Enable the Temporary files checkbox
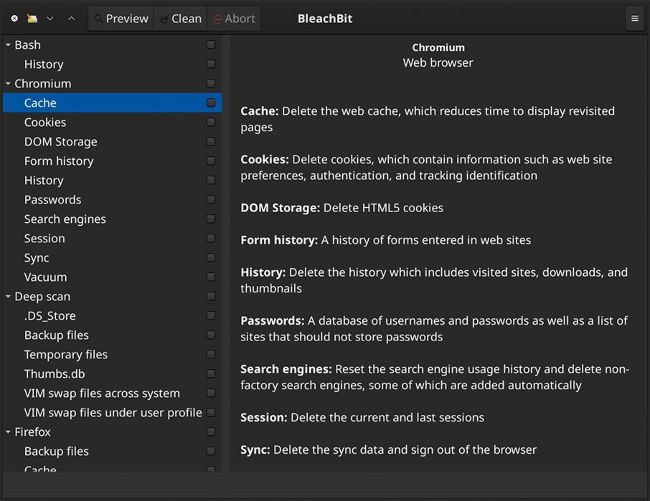Viewport: 650px width, 501px height. click(211, 354)
